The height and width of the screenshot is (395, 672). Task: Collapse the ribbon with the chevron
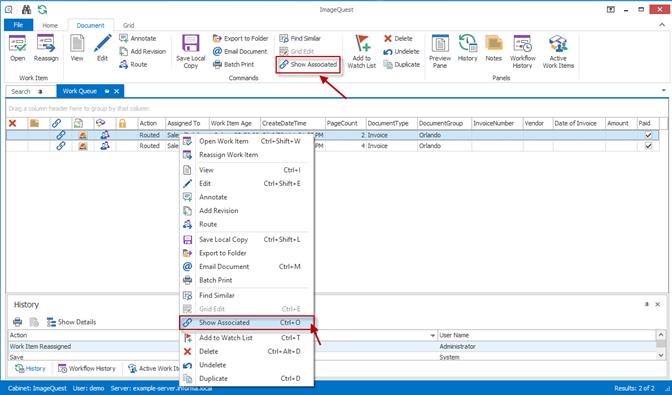(x=662, y=25)
